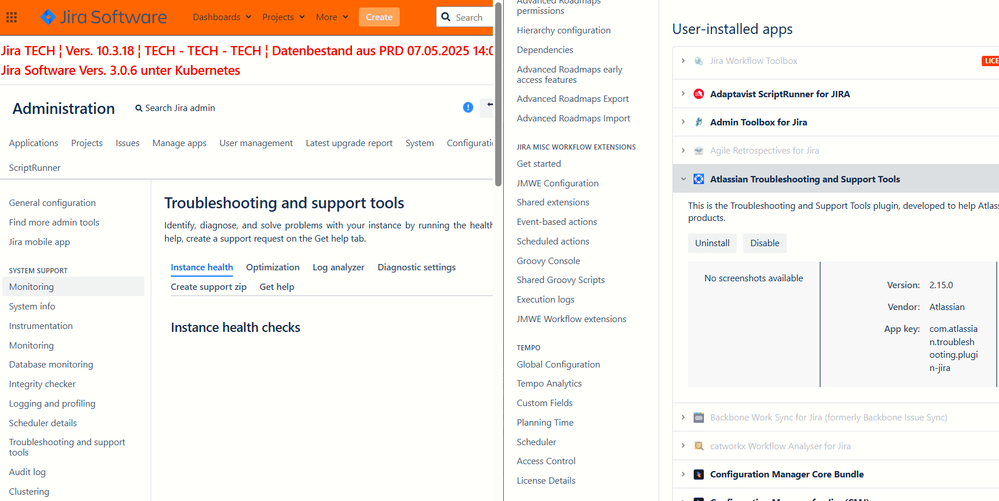The height and width of the screenshot is (501, 999).
Task: Open Scheduler details sidebar link
Action: 43,423
